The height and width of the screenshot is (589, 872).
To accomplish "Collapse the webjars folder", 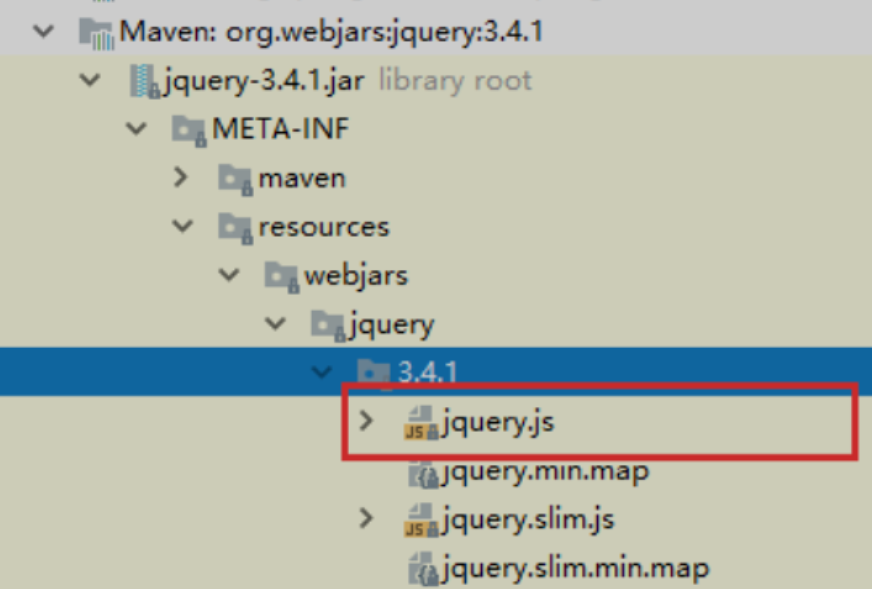I will click(x=229, y=275).
